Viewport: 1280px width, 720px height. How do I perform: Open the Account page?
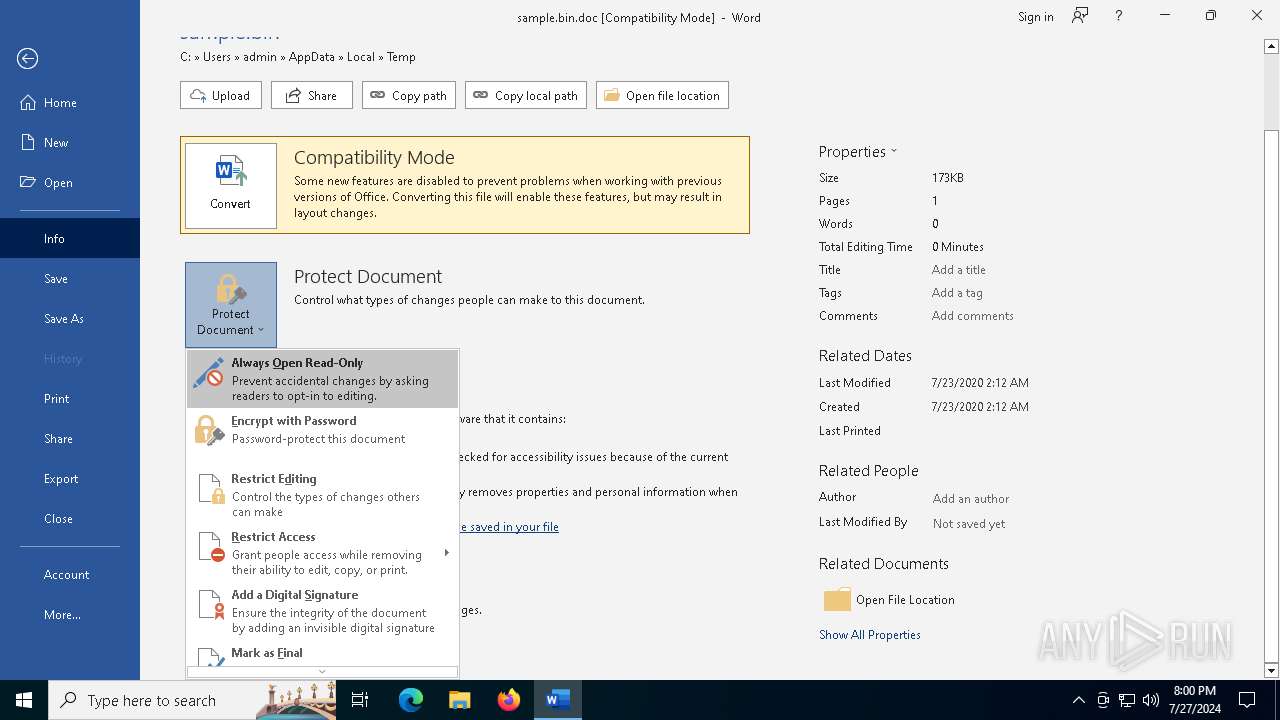[70, 575]
